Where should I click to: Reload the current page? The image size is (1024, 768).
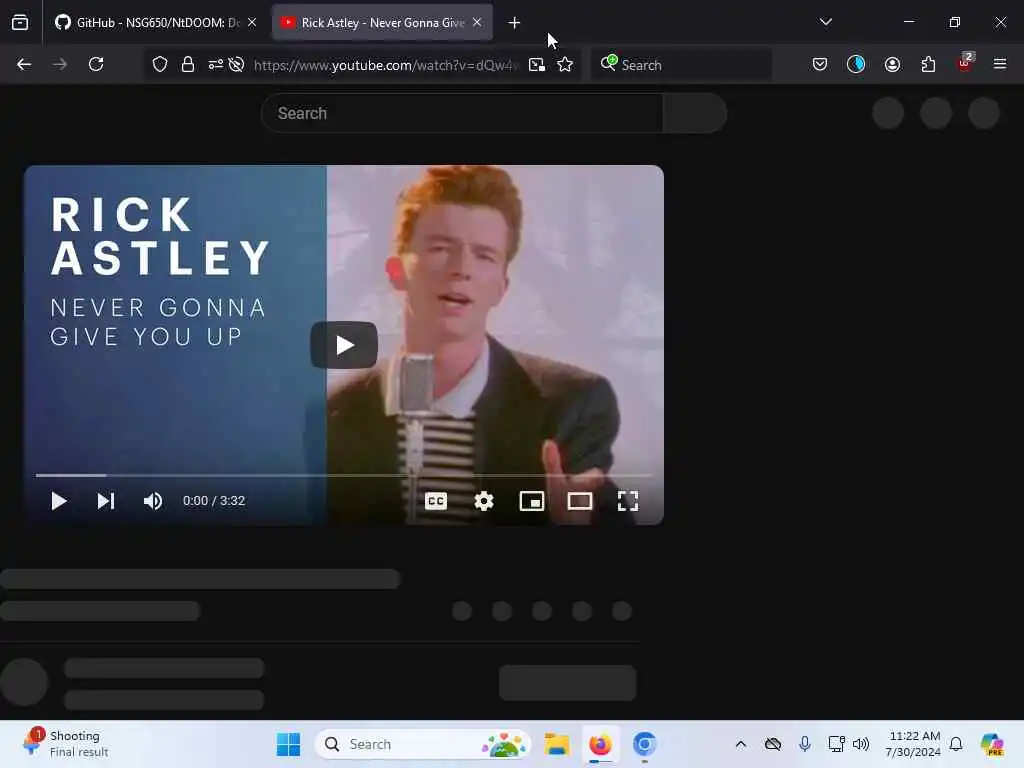click(96, 64)
